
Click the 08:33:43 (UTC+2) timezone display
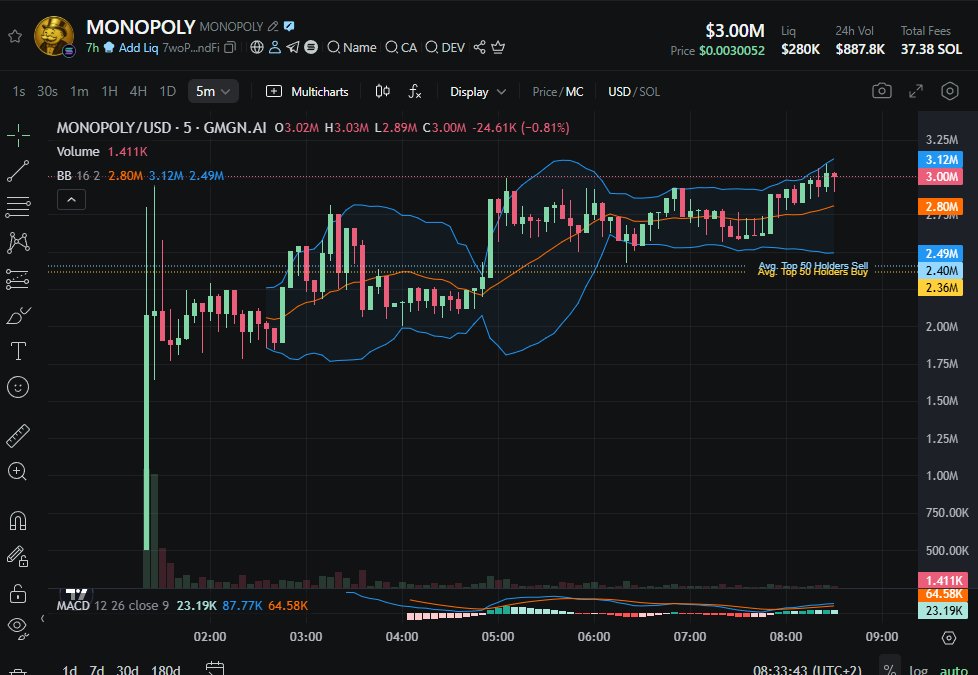pyautogui.click(x=807, y=669)
